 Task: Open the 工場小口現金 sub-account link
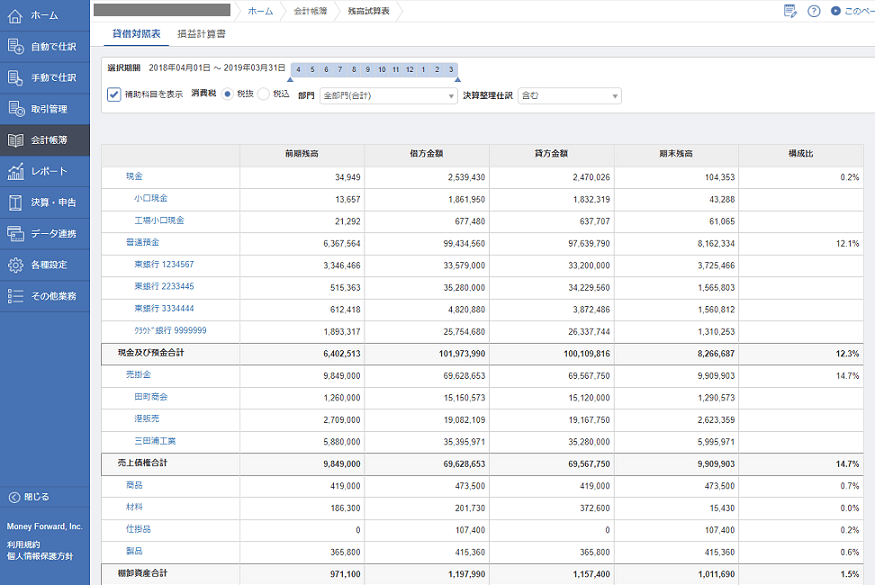[159, 220]
